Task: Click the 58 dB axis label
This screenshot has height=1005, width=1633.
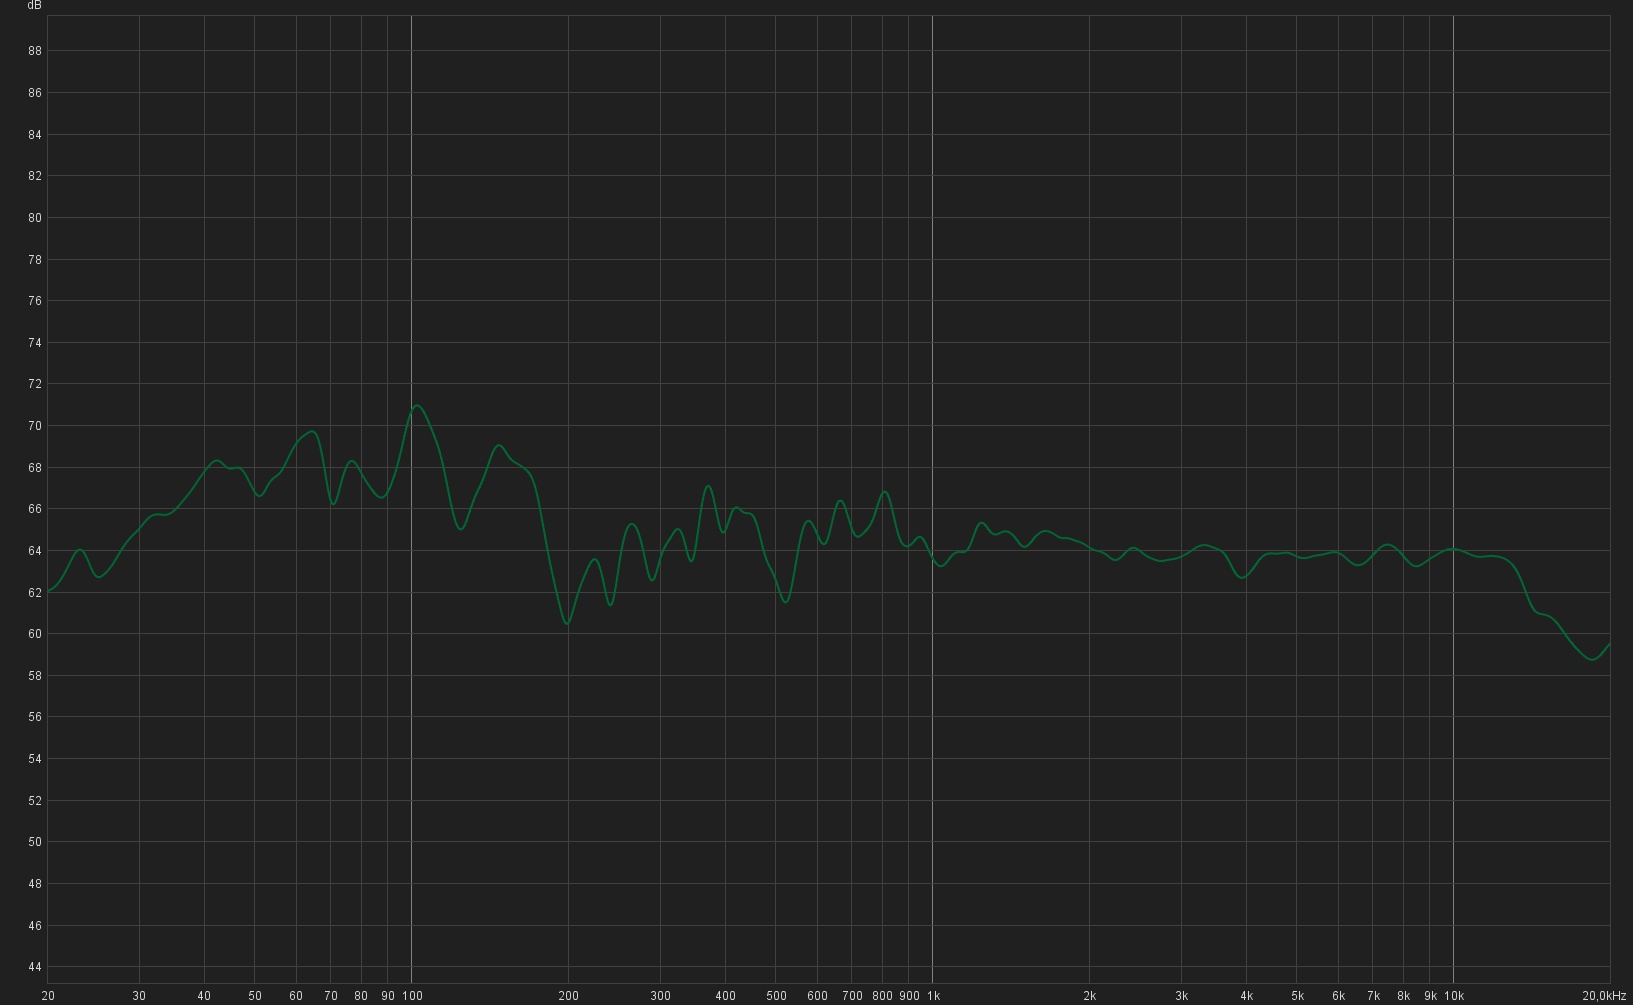Action: click(35, 676)
